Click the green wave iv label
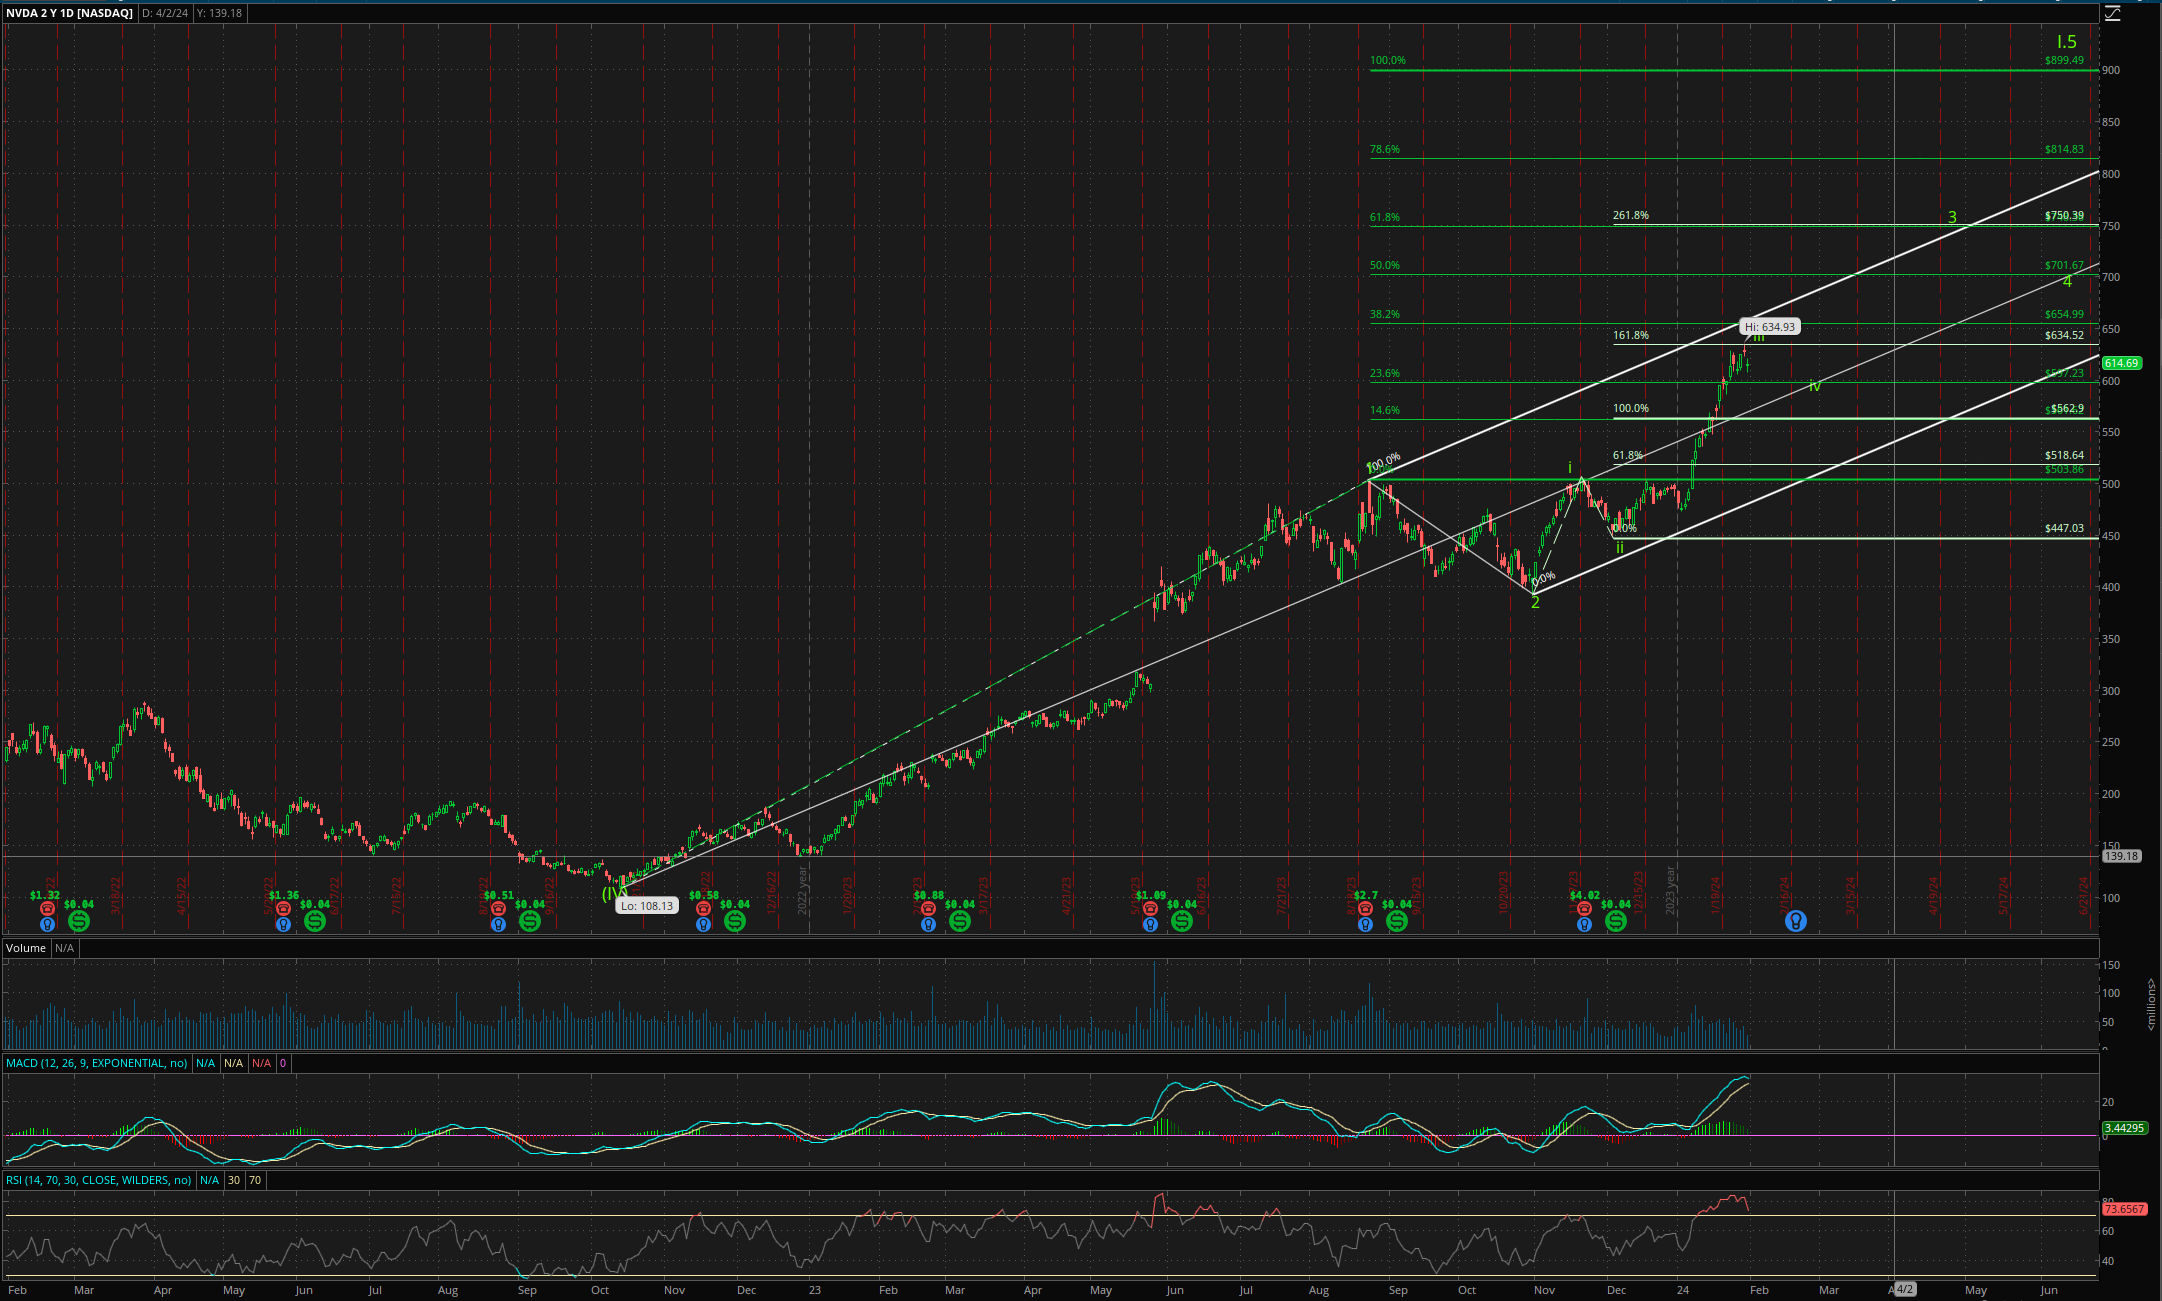This screenshot has width=2162, height=1301. click(x=1814, y=385)
